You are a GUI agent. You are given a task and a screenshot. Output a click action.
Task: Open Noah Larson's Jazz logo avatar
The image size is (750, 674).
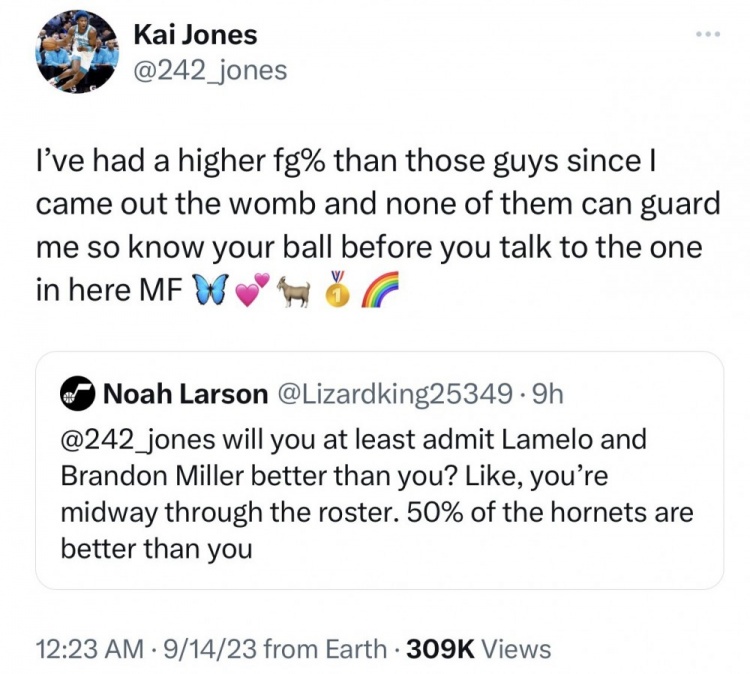[77, 394]
